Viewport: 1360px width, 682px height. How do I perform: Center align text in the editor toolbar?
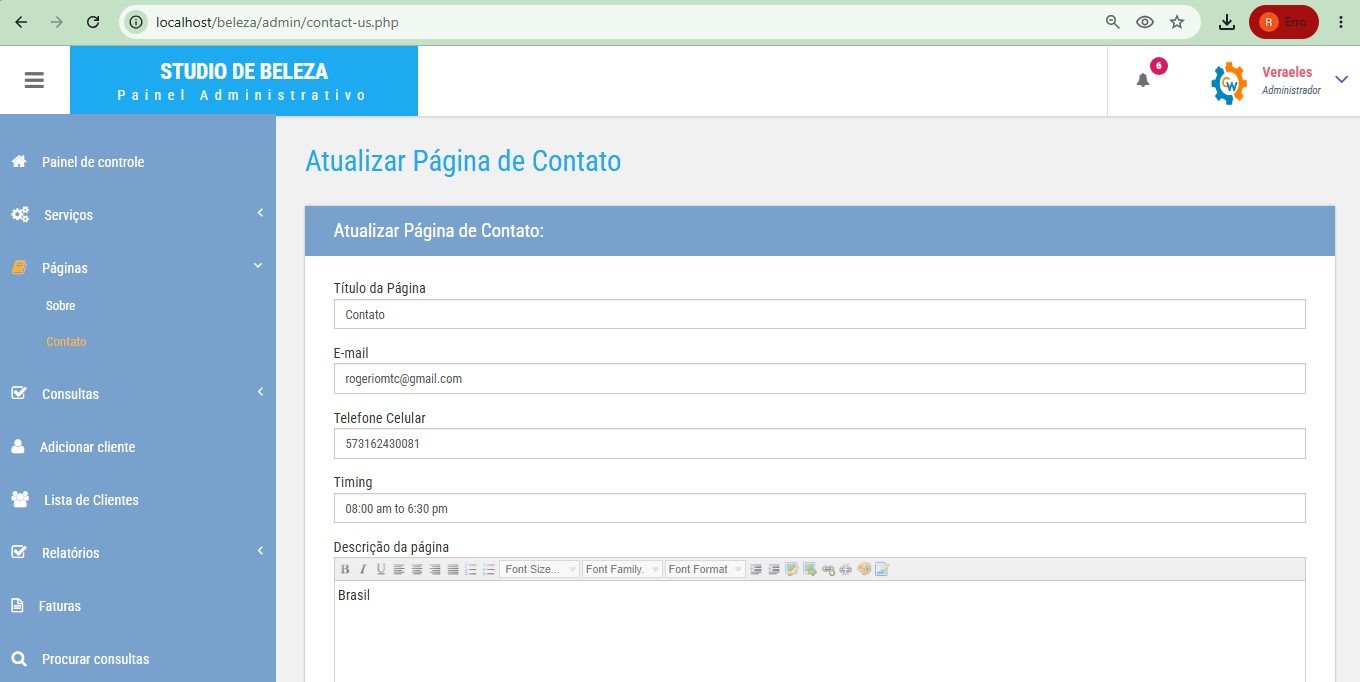click(417, 569)
